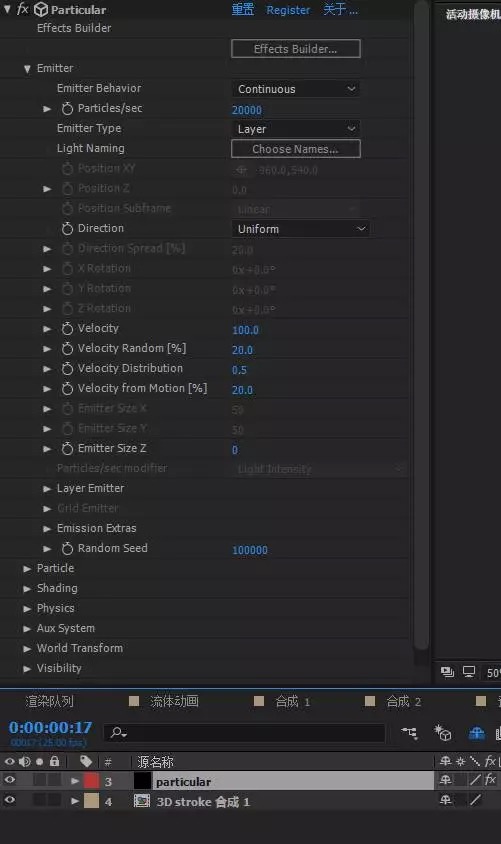Click the Effects Builder... button
Screen dimensions: 501x844
point(296,49)
